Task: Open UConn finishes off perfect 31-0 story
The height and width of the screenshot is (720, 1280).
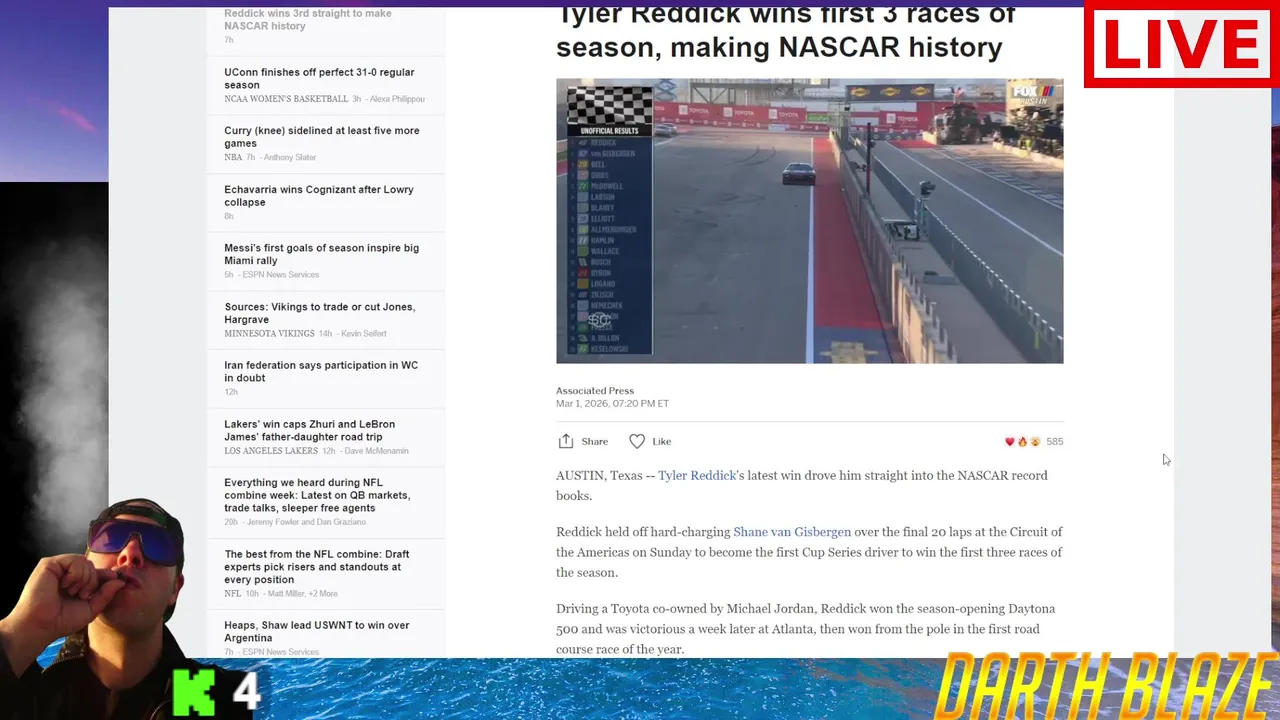Action: (319, 78)
